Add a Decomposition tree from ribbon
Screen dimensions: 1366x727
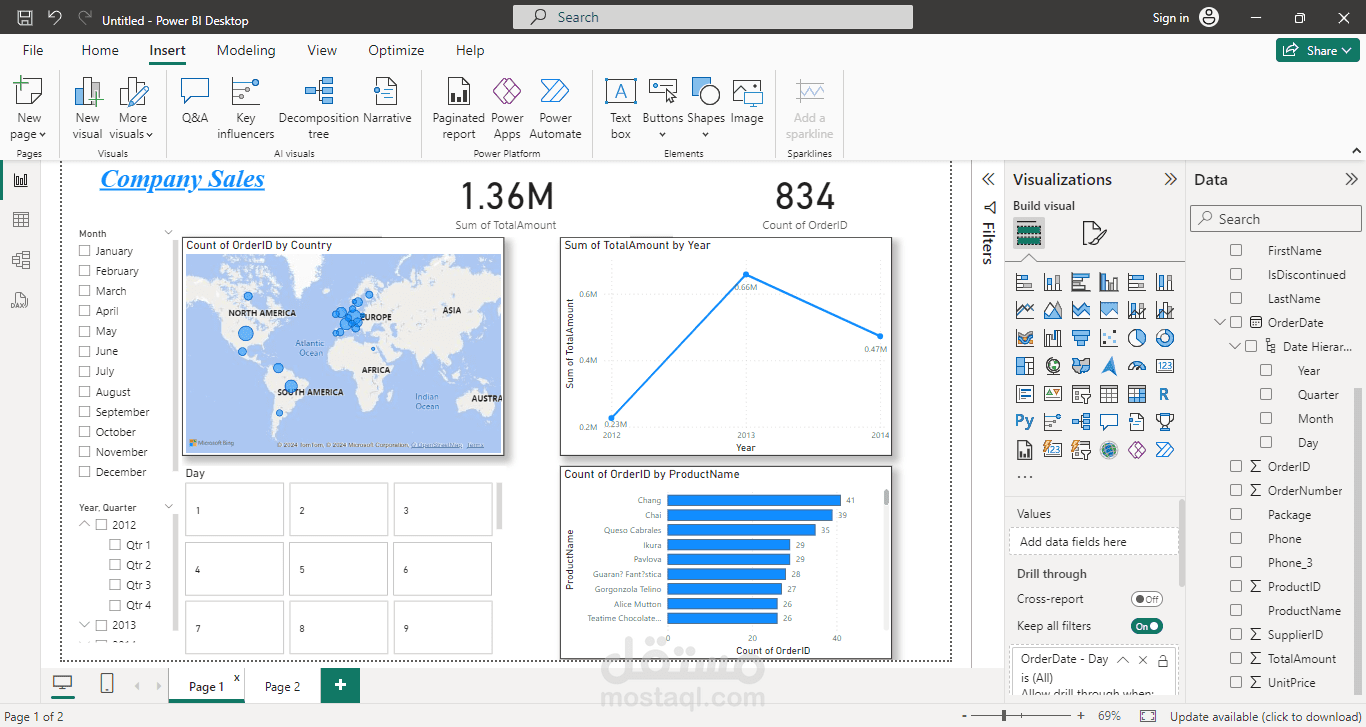(318, 109)
